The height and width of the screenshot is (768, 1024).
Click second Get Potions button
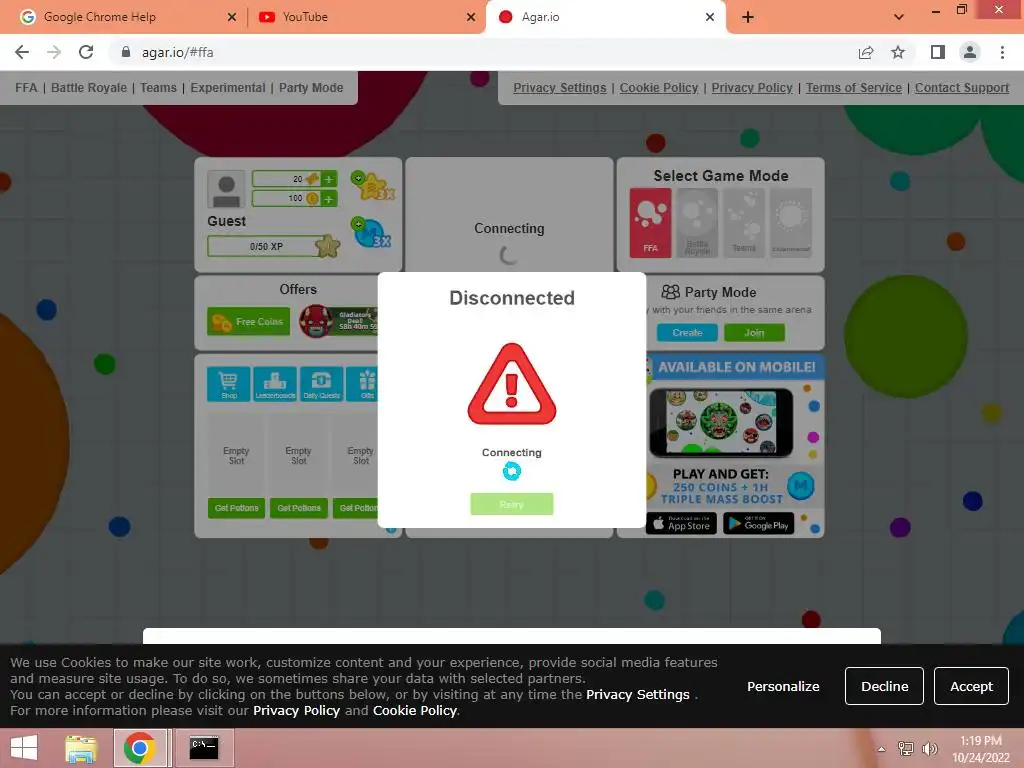298,507
